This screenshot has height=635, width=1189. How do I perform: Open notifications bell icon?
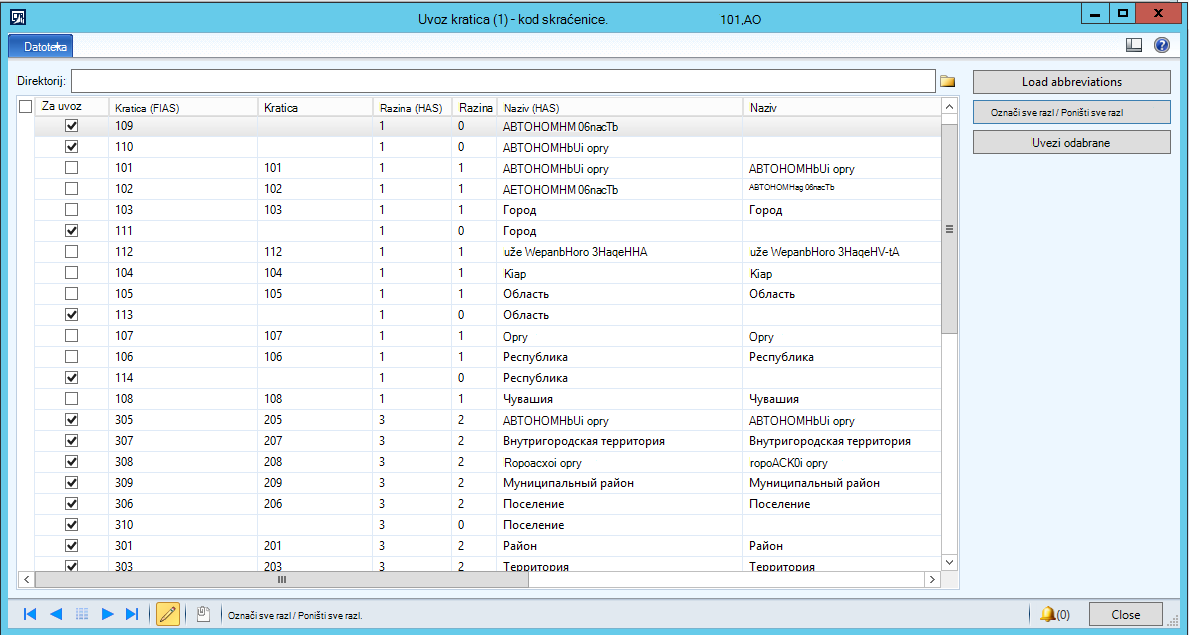coord(1047,613)
